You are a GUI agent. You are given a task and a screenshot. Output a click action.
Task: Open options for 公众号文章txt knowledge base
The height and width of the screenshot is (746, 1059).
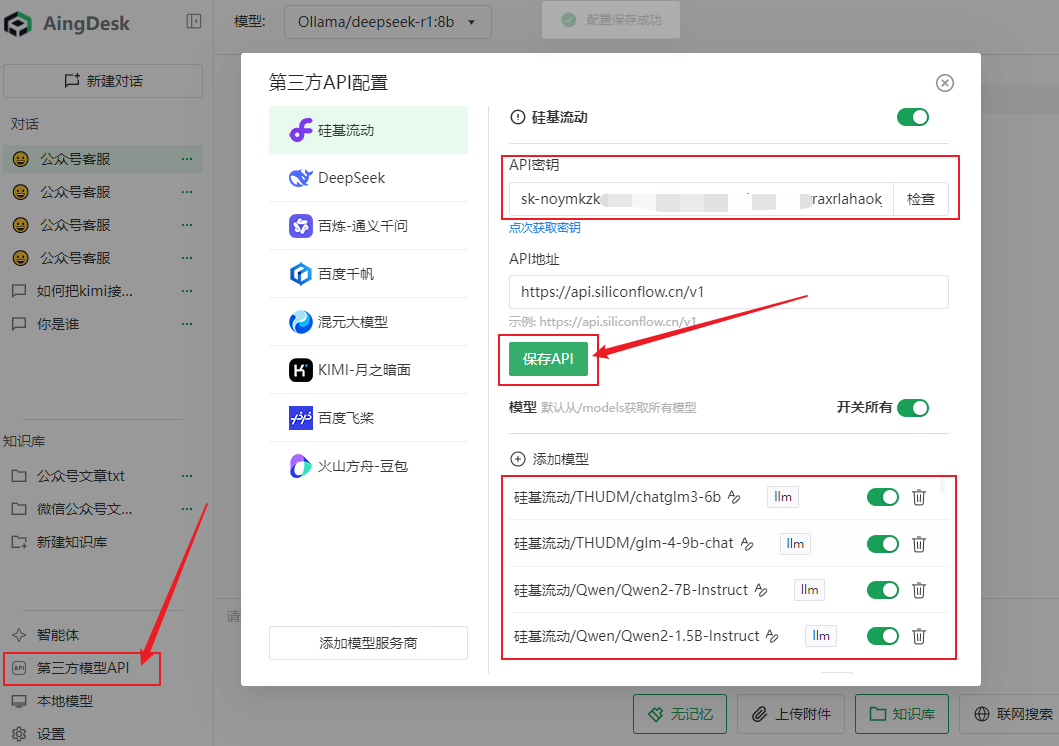click(187, 476)
